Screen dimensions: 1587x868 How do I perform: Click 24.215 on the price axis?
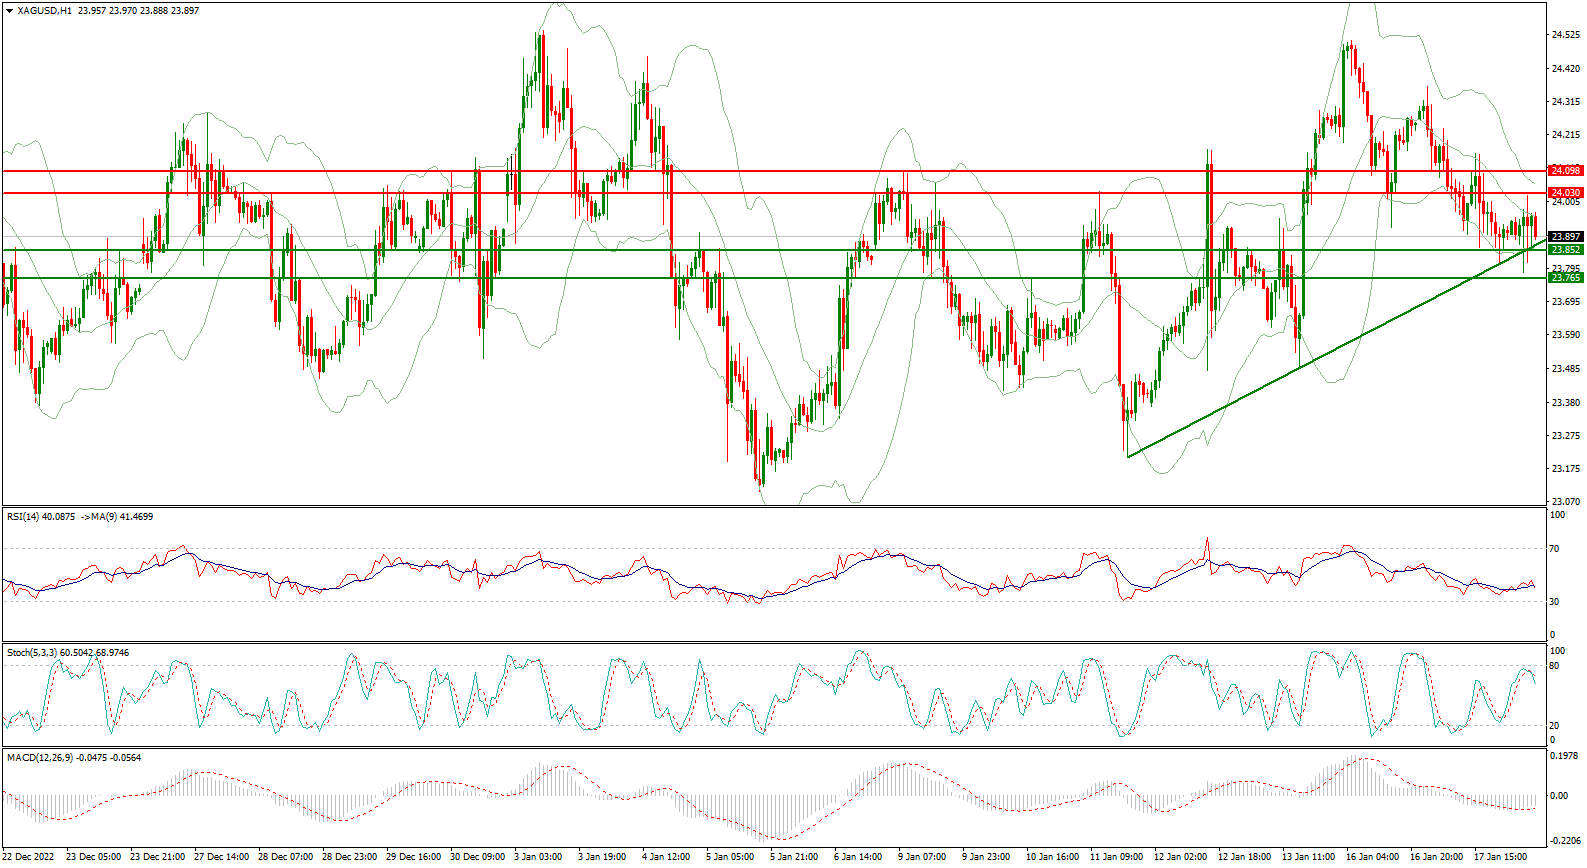point(1565,135)
